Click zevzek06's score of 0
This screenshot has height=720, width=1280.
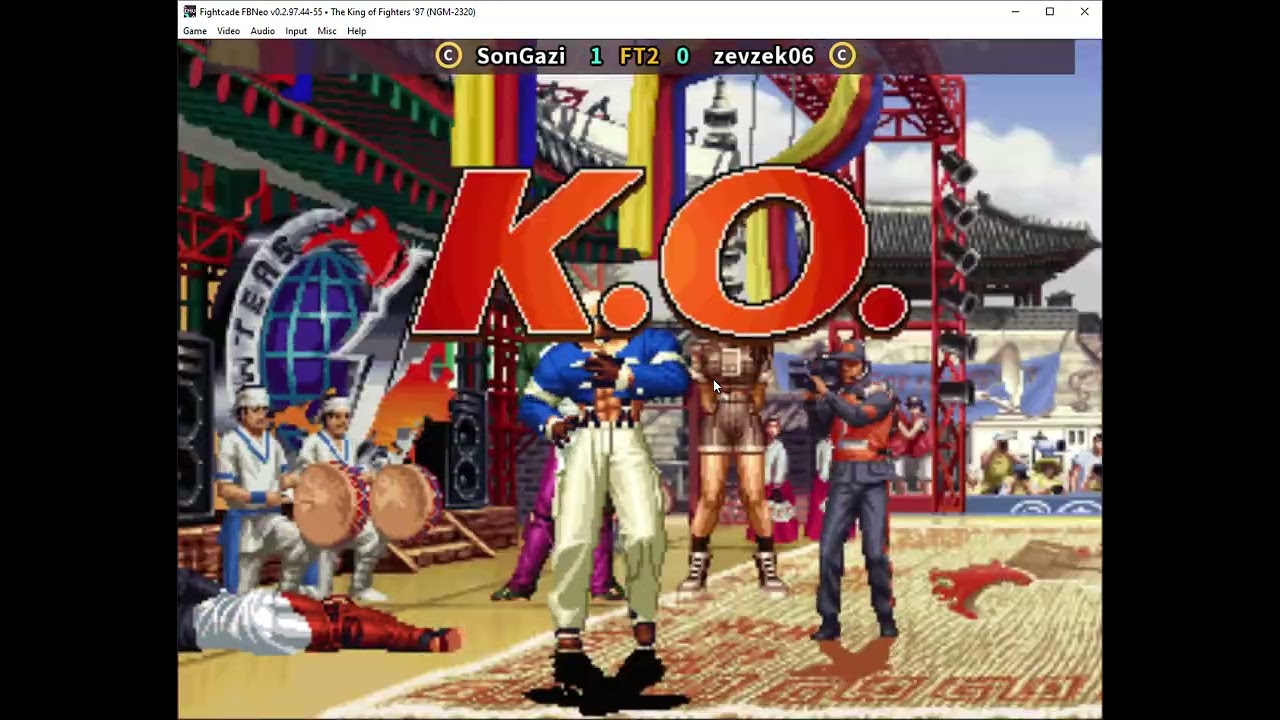(x=682, y=56)
